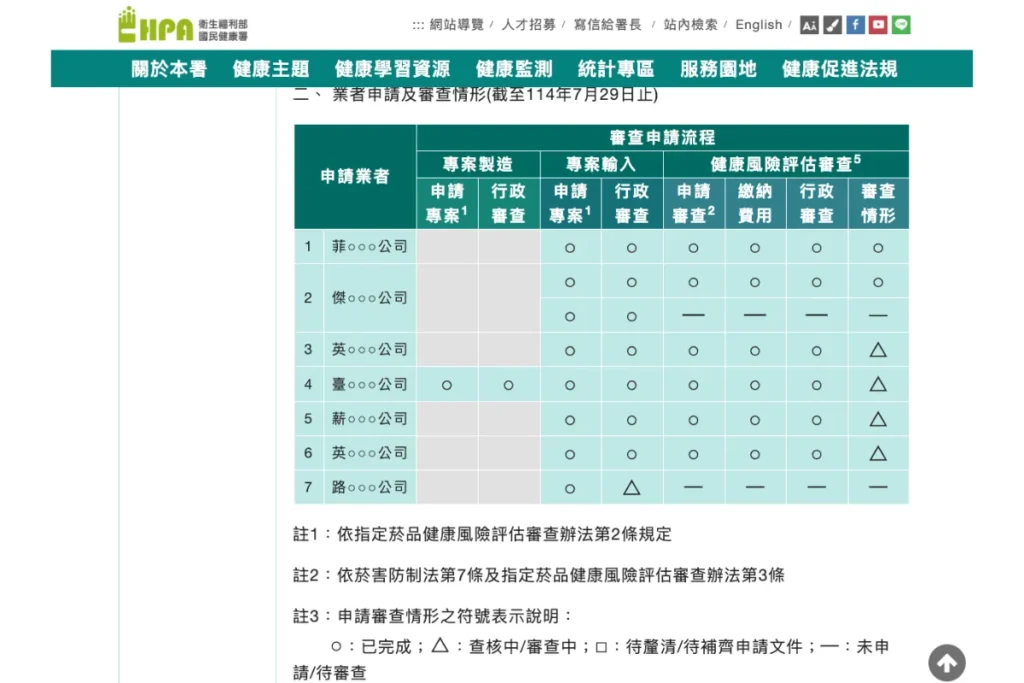Click the 審查申請流程 table header
1024x683 pixels.
pos(662,138)
